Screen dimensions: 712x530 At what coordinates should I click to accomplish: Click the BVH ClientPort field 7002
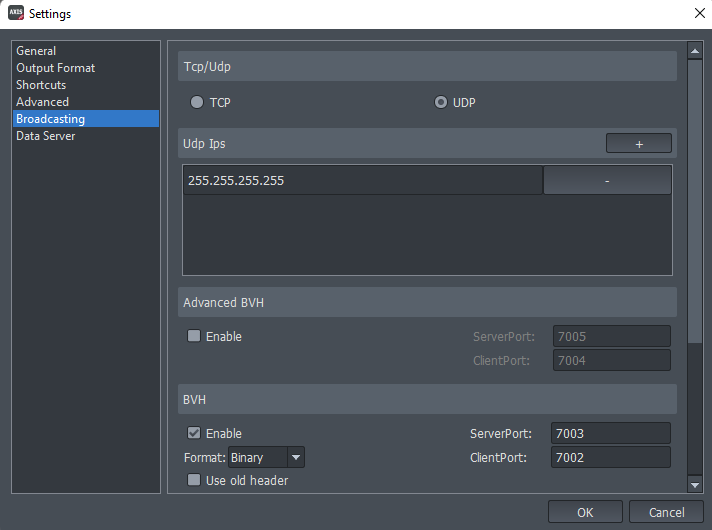coord(611,457)
